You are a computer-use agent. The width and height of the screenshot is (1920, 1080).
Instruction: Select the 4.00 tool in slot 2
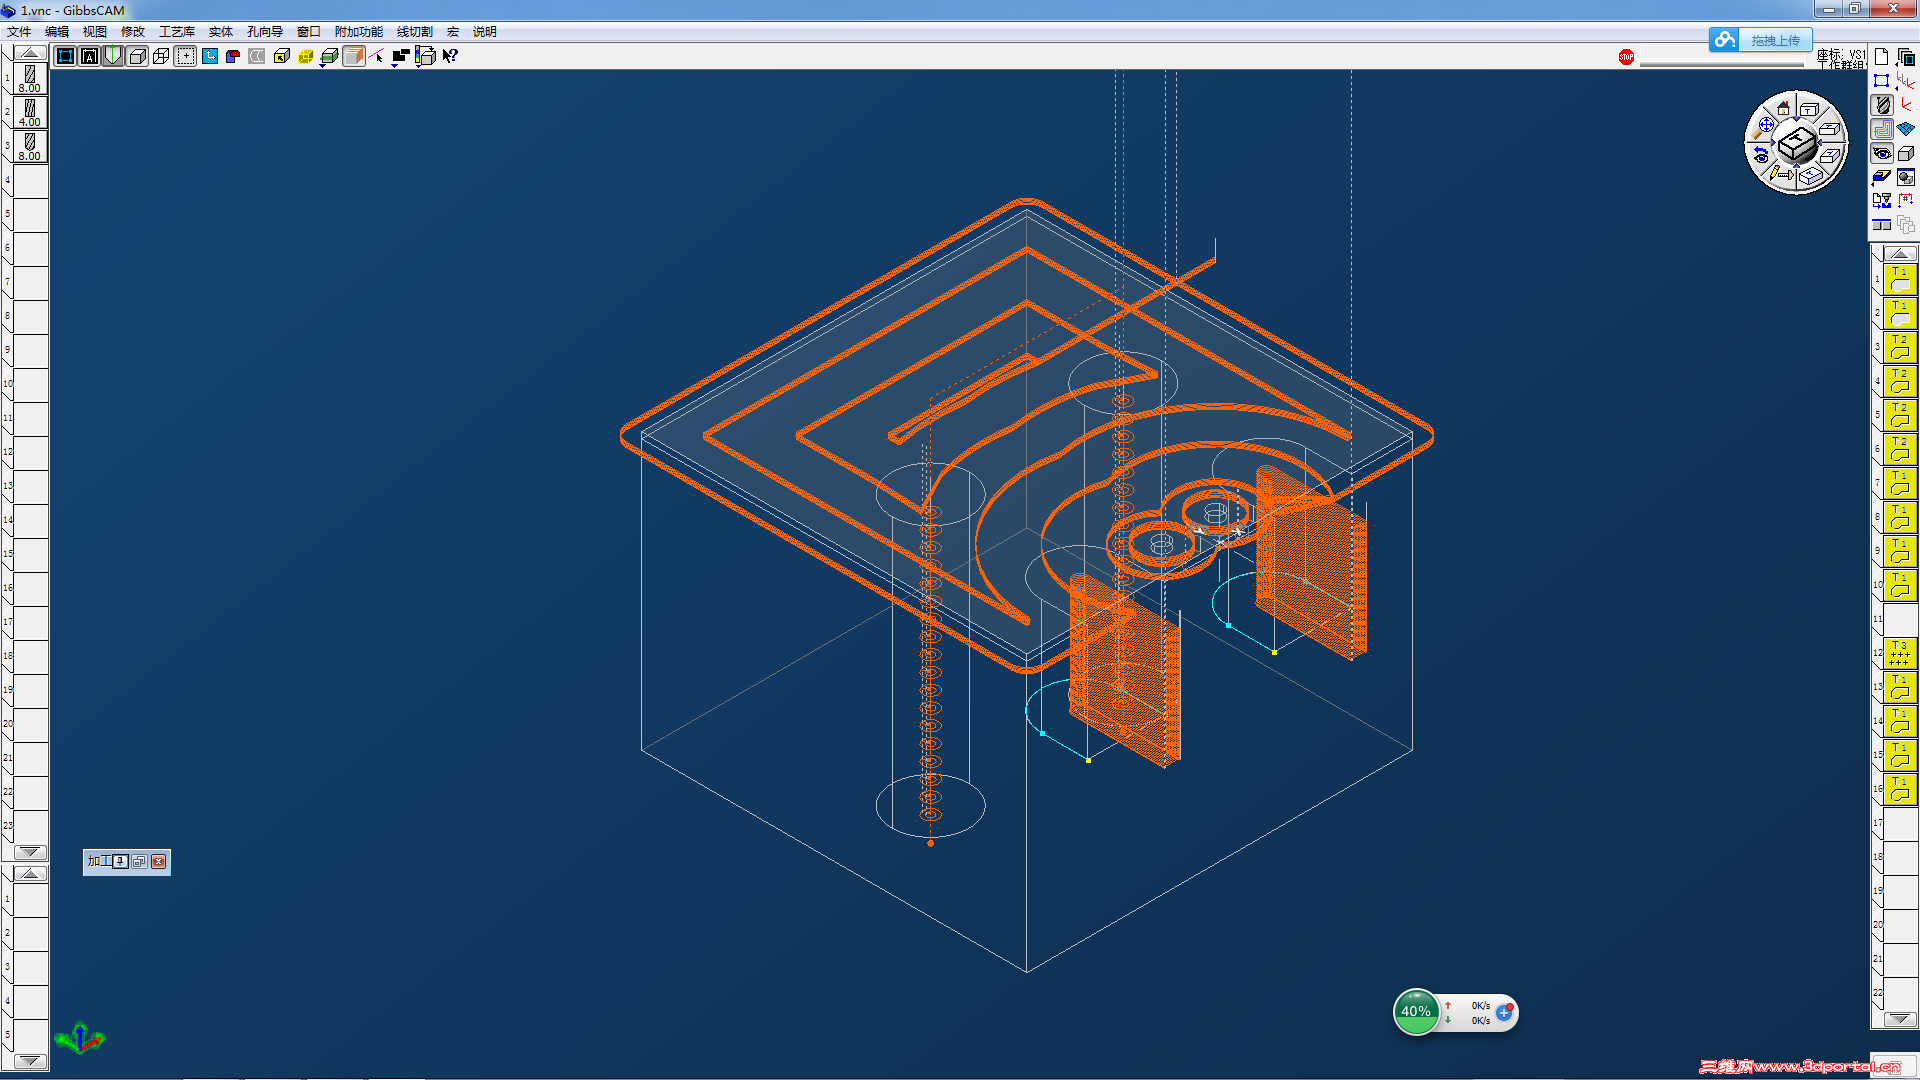tap(30, 112)
